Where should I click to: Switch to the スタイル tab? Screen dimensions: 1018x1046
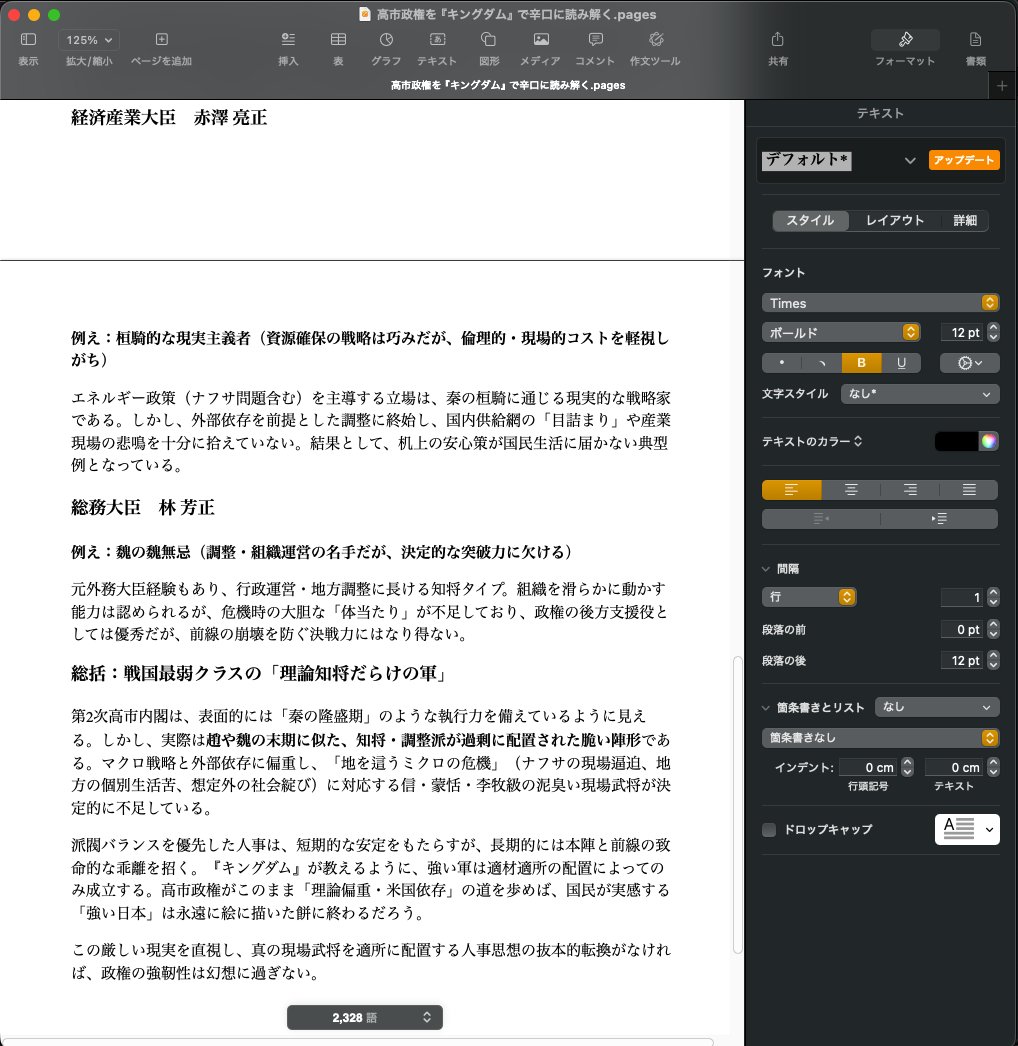tap(811, 221)
